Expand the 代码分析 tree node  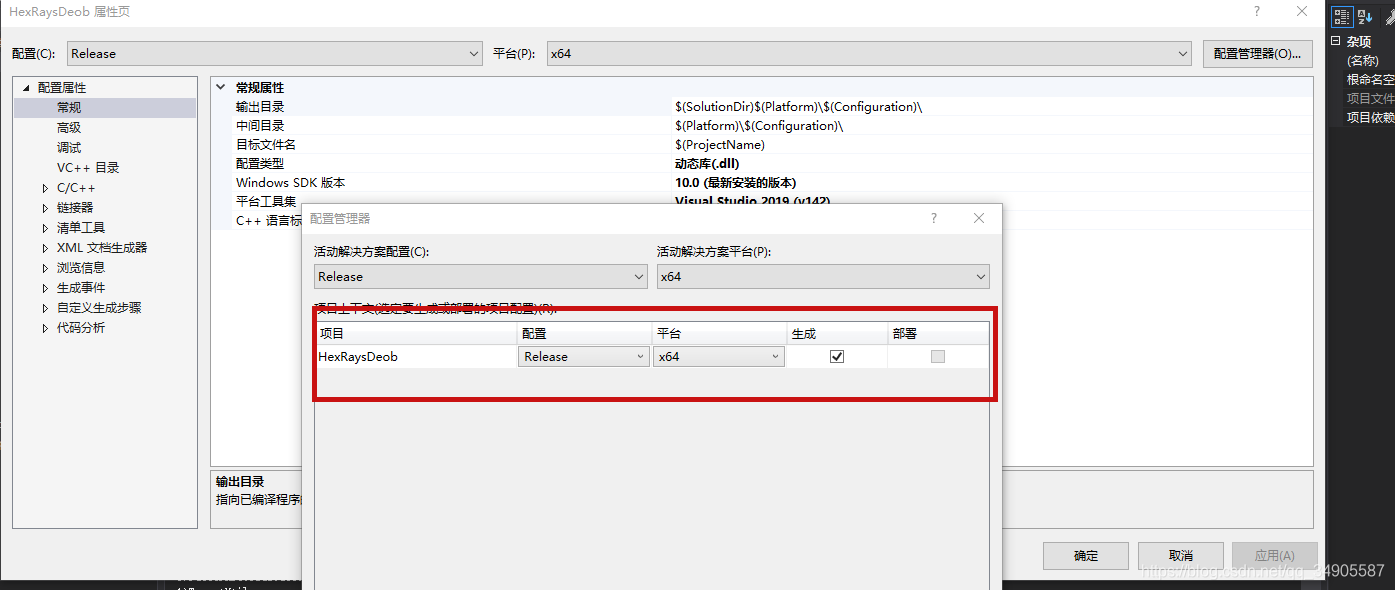[x=45, y=328]
